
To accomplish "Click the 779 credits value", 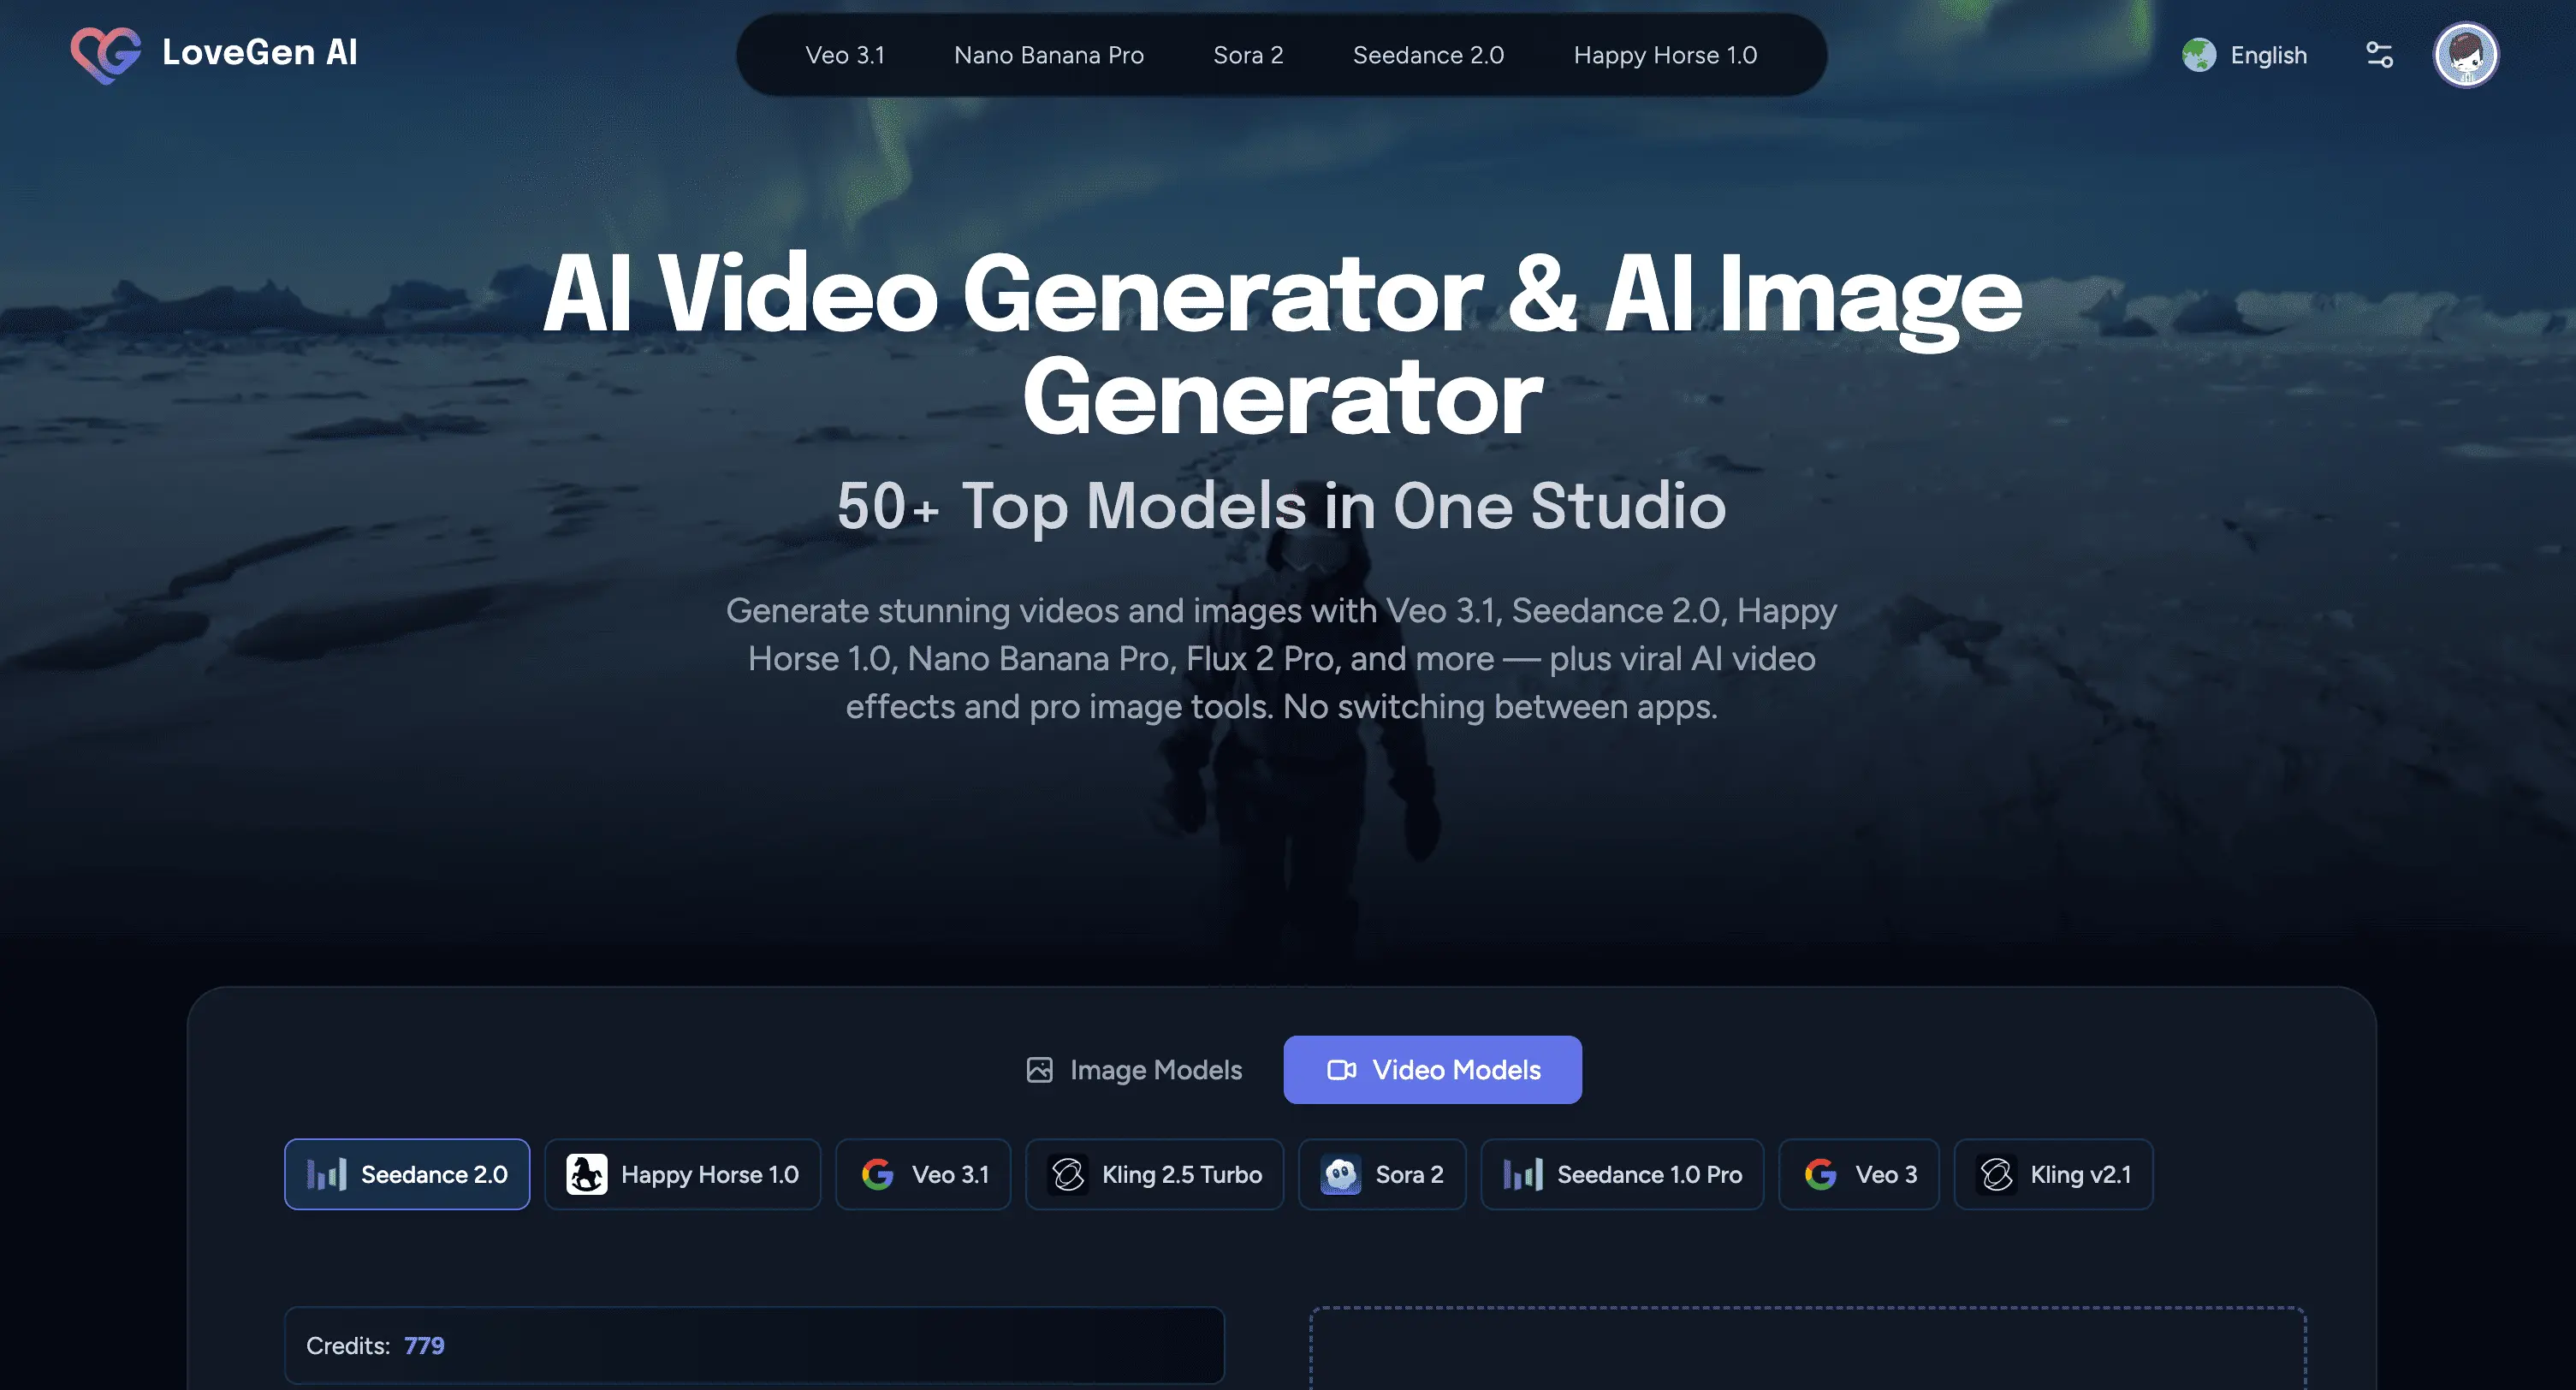I will tap(424, 1345).
